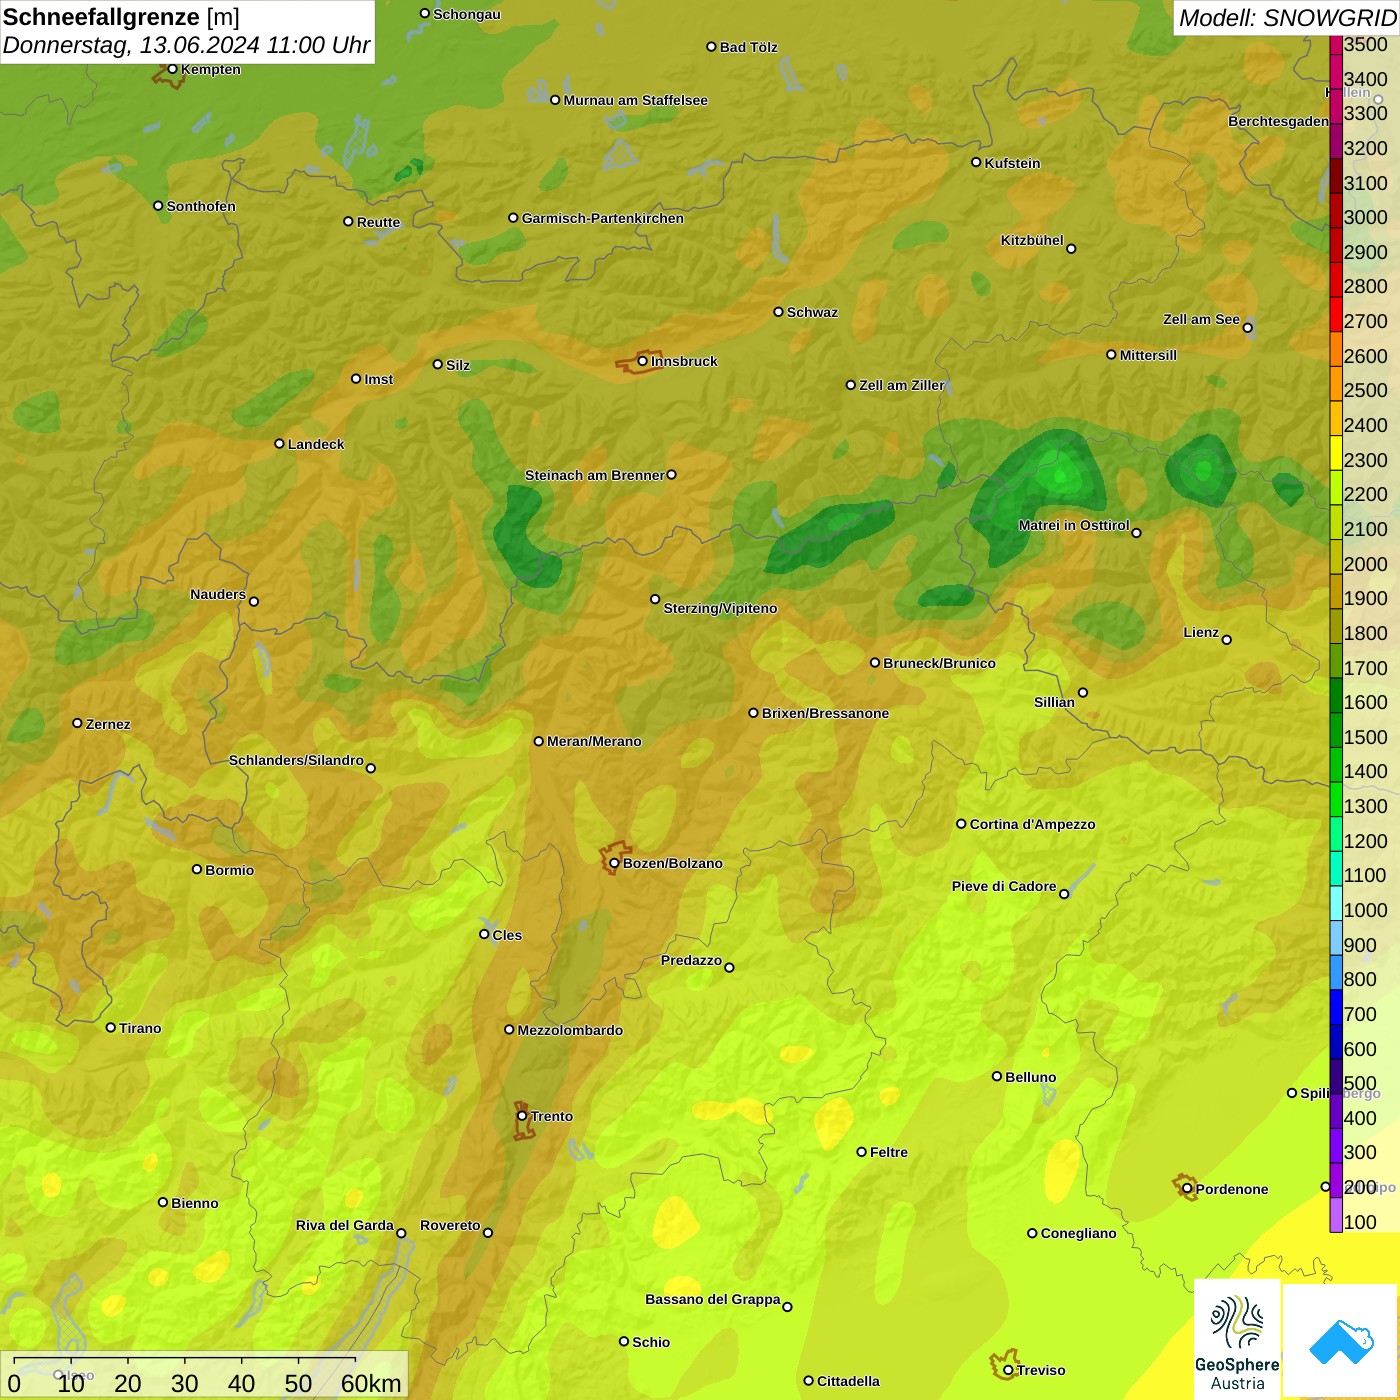Select the Matrei in Osttirol marker
The image size is (1400, 1400).
coord(1136,532)
